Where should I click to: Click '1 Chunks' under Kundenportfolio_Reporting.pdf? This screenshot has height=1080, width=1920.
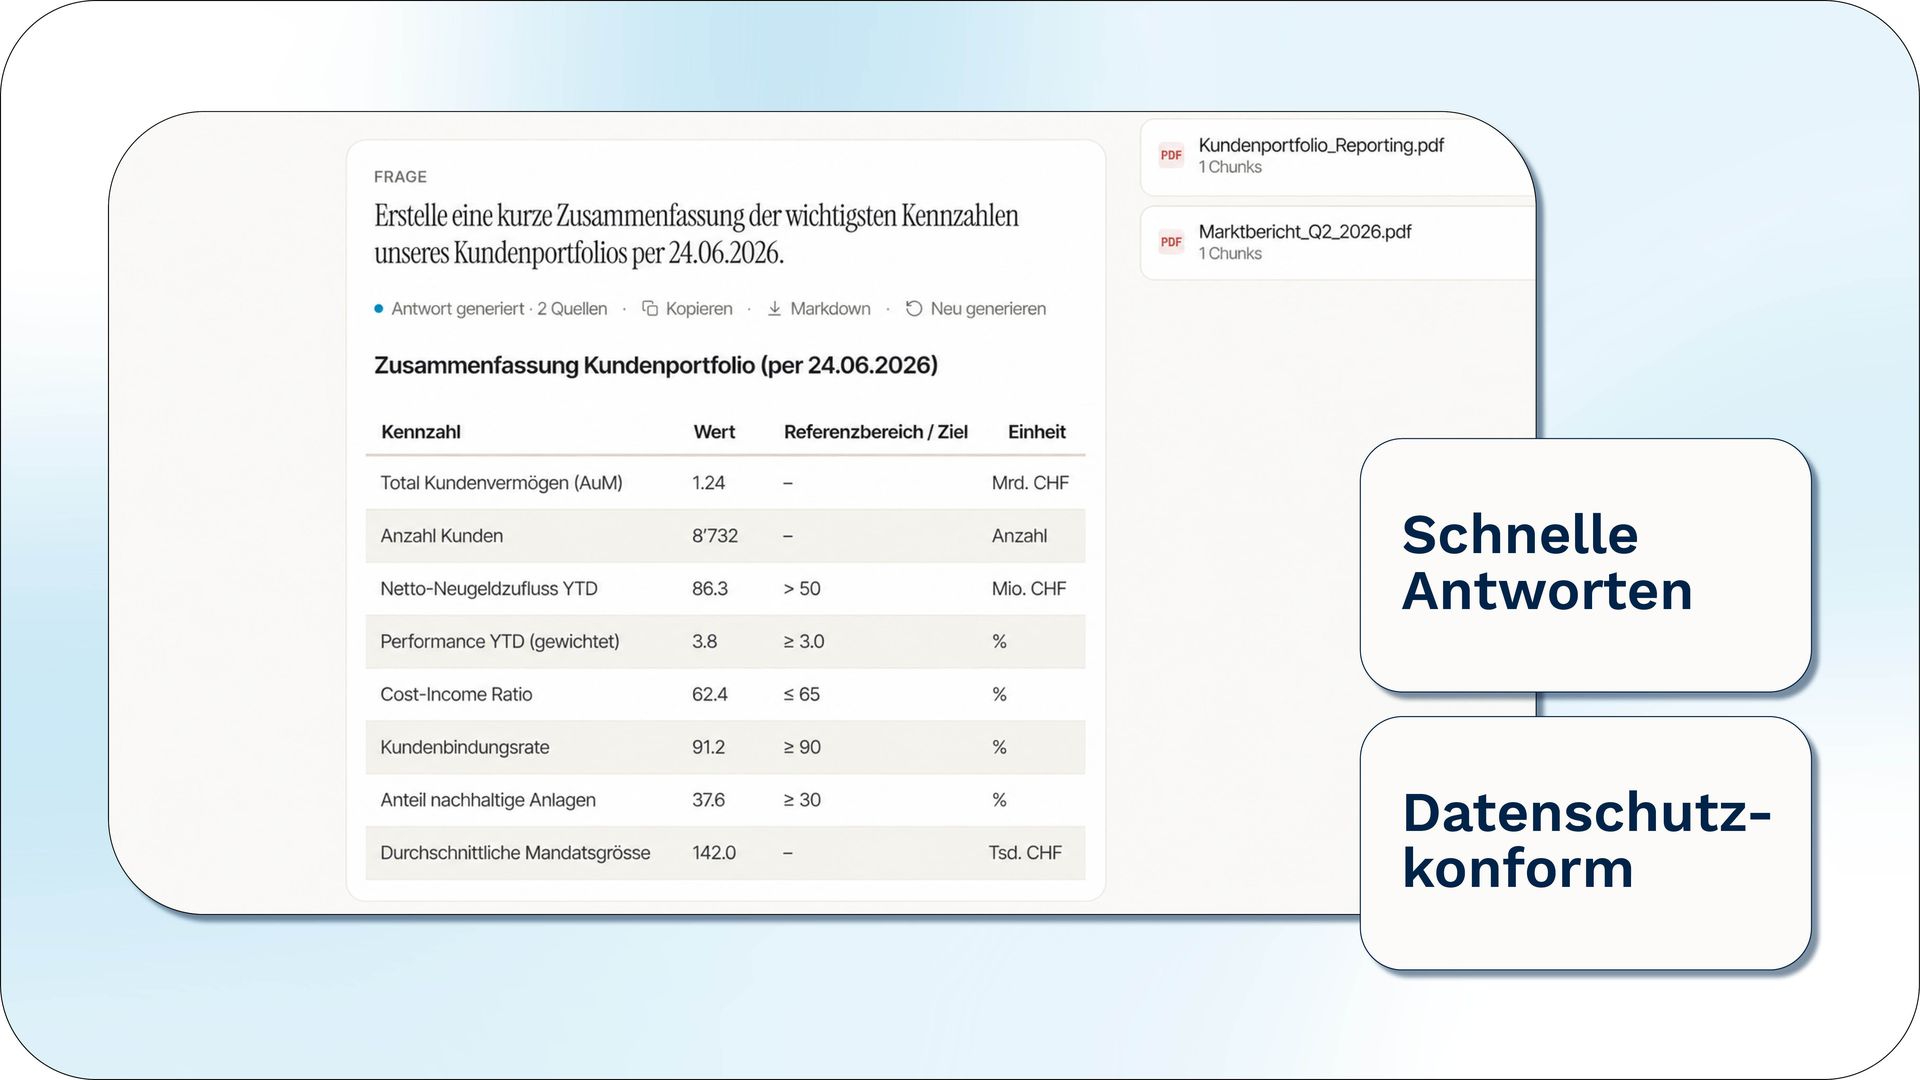1230,168
